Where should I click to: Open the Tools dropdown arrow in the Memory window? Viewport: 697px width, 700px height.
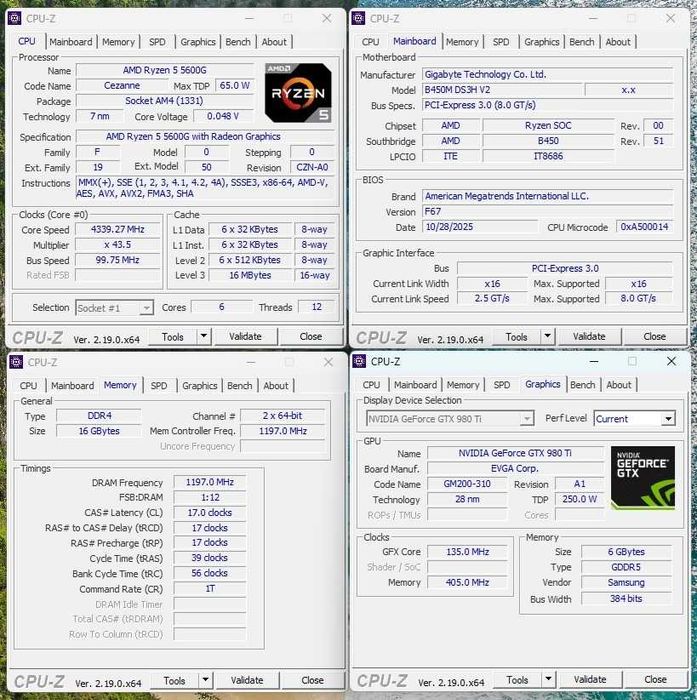205,679
